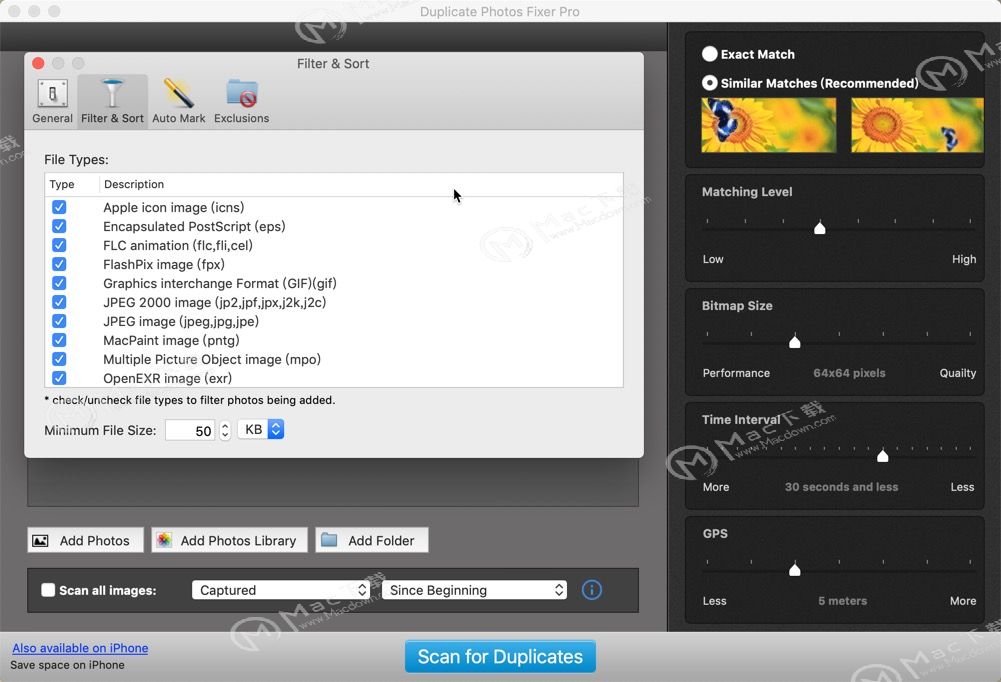Viewport: 1001px width, 682px height.
Task: Click the blue info icon beside Since Beginning
Action: pyautogui.click(x=592, y=590)
